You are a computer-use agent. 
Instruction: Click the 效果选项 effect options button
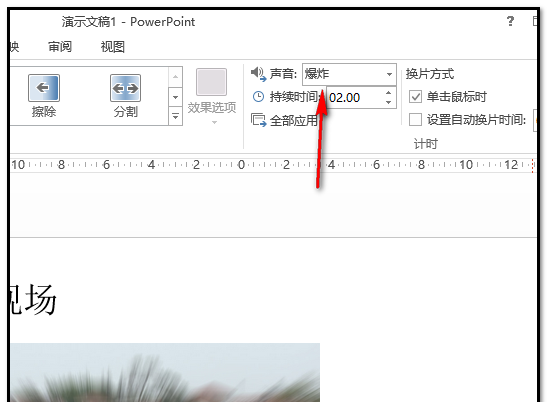[x=212, y=97]
